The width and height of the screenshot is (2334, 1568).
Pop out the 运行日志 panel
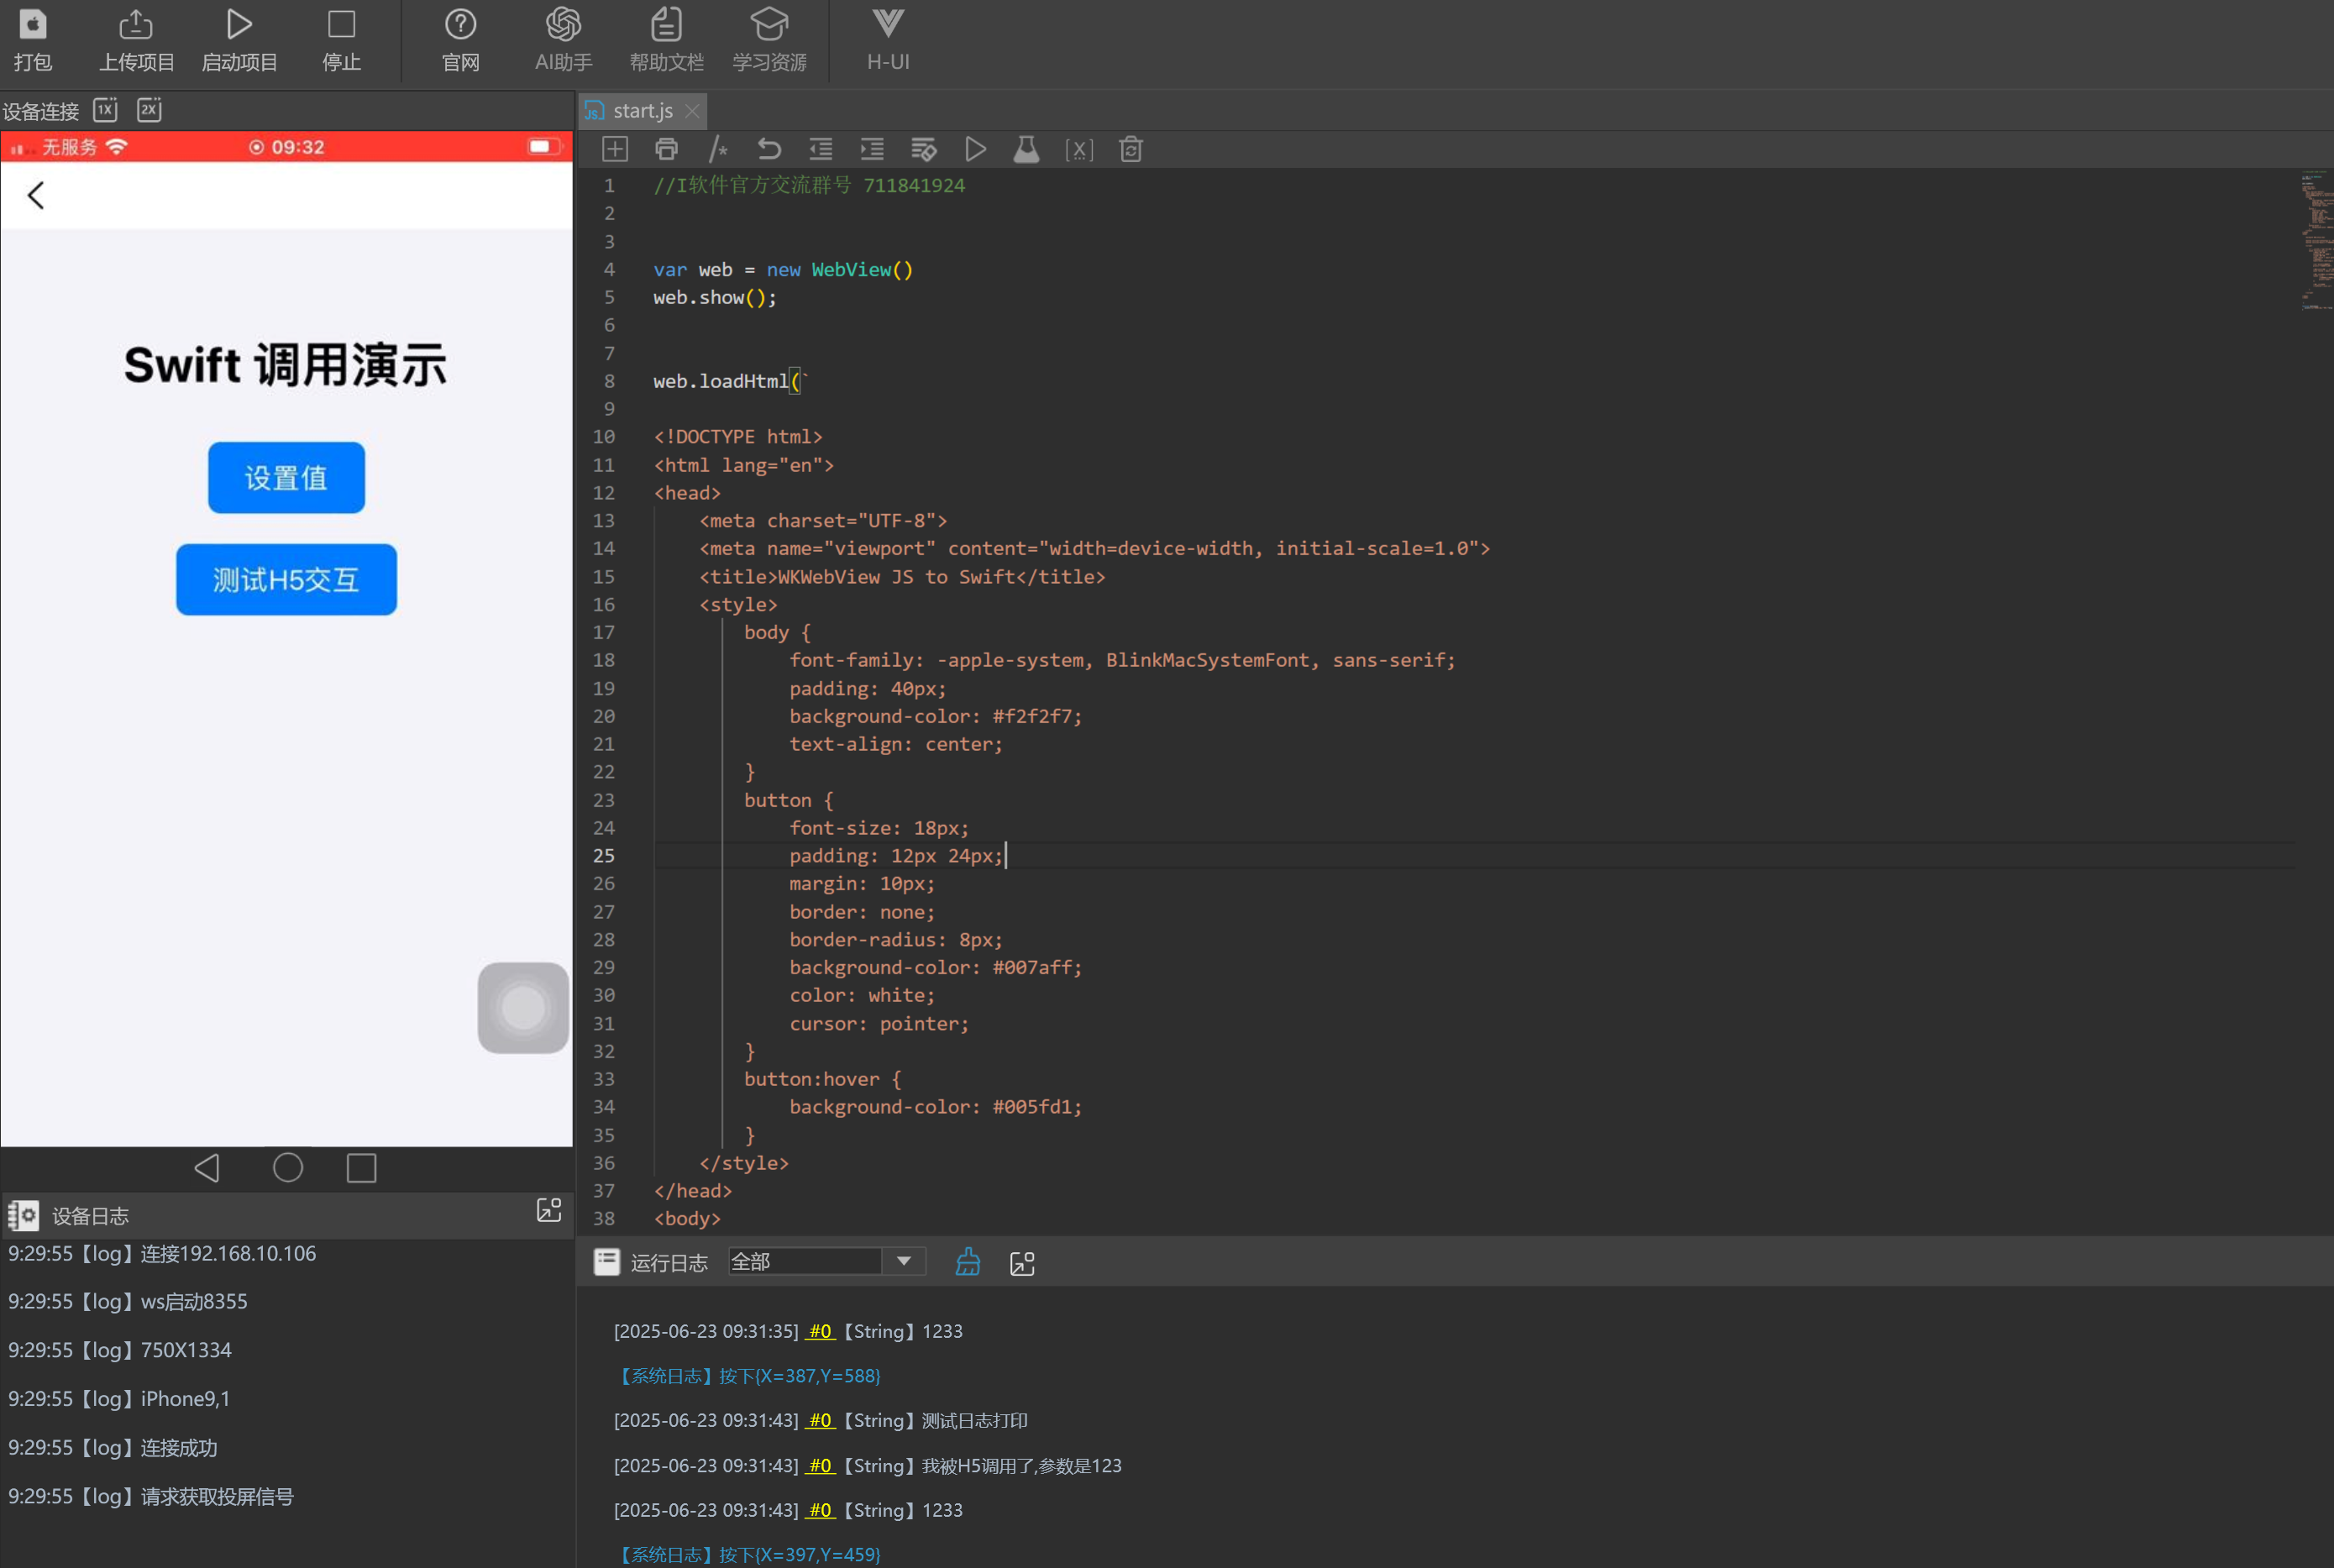(1022, 1263)
